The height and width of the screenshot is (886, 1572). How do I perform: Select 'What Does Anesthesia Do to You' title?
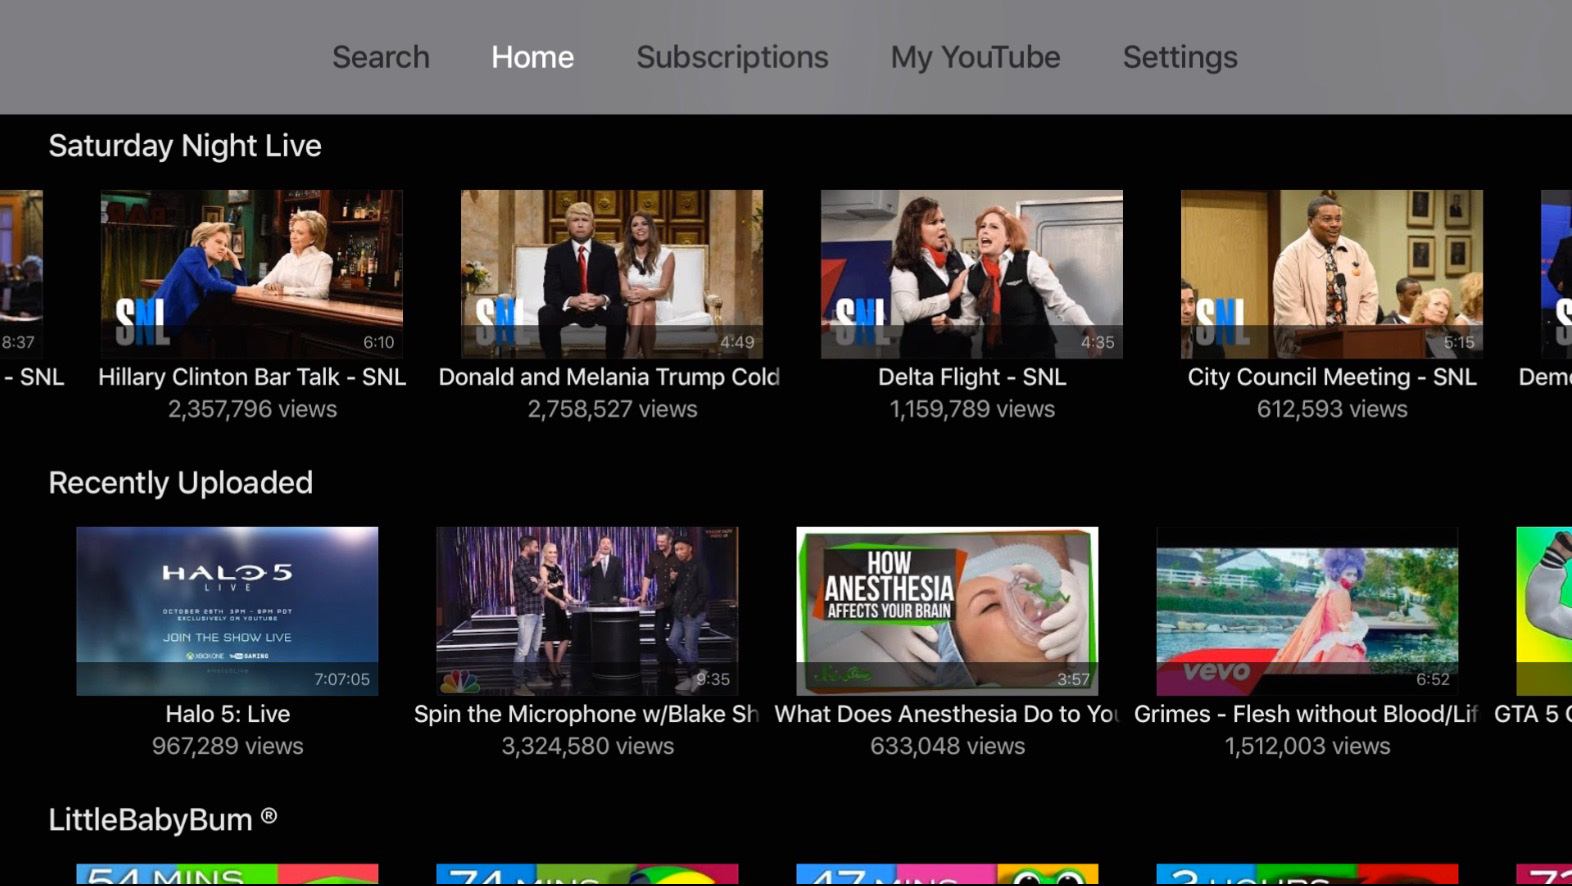[x=947, y=714]
